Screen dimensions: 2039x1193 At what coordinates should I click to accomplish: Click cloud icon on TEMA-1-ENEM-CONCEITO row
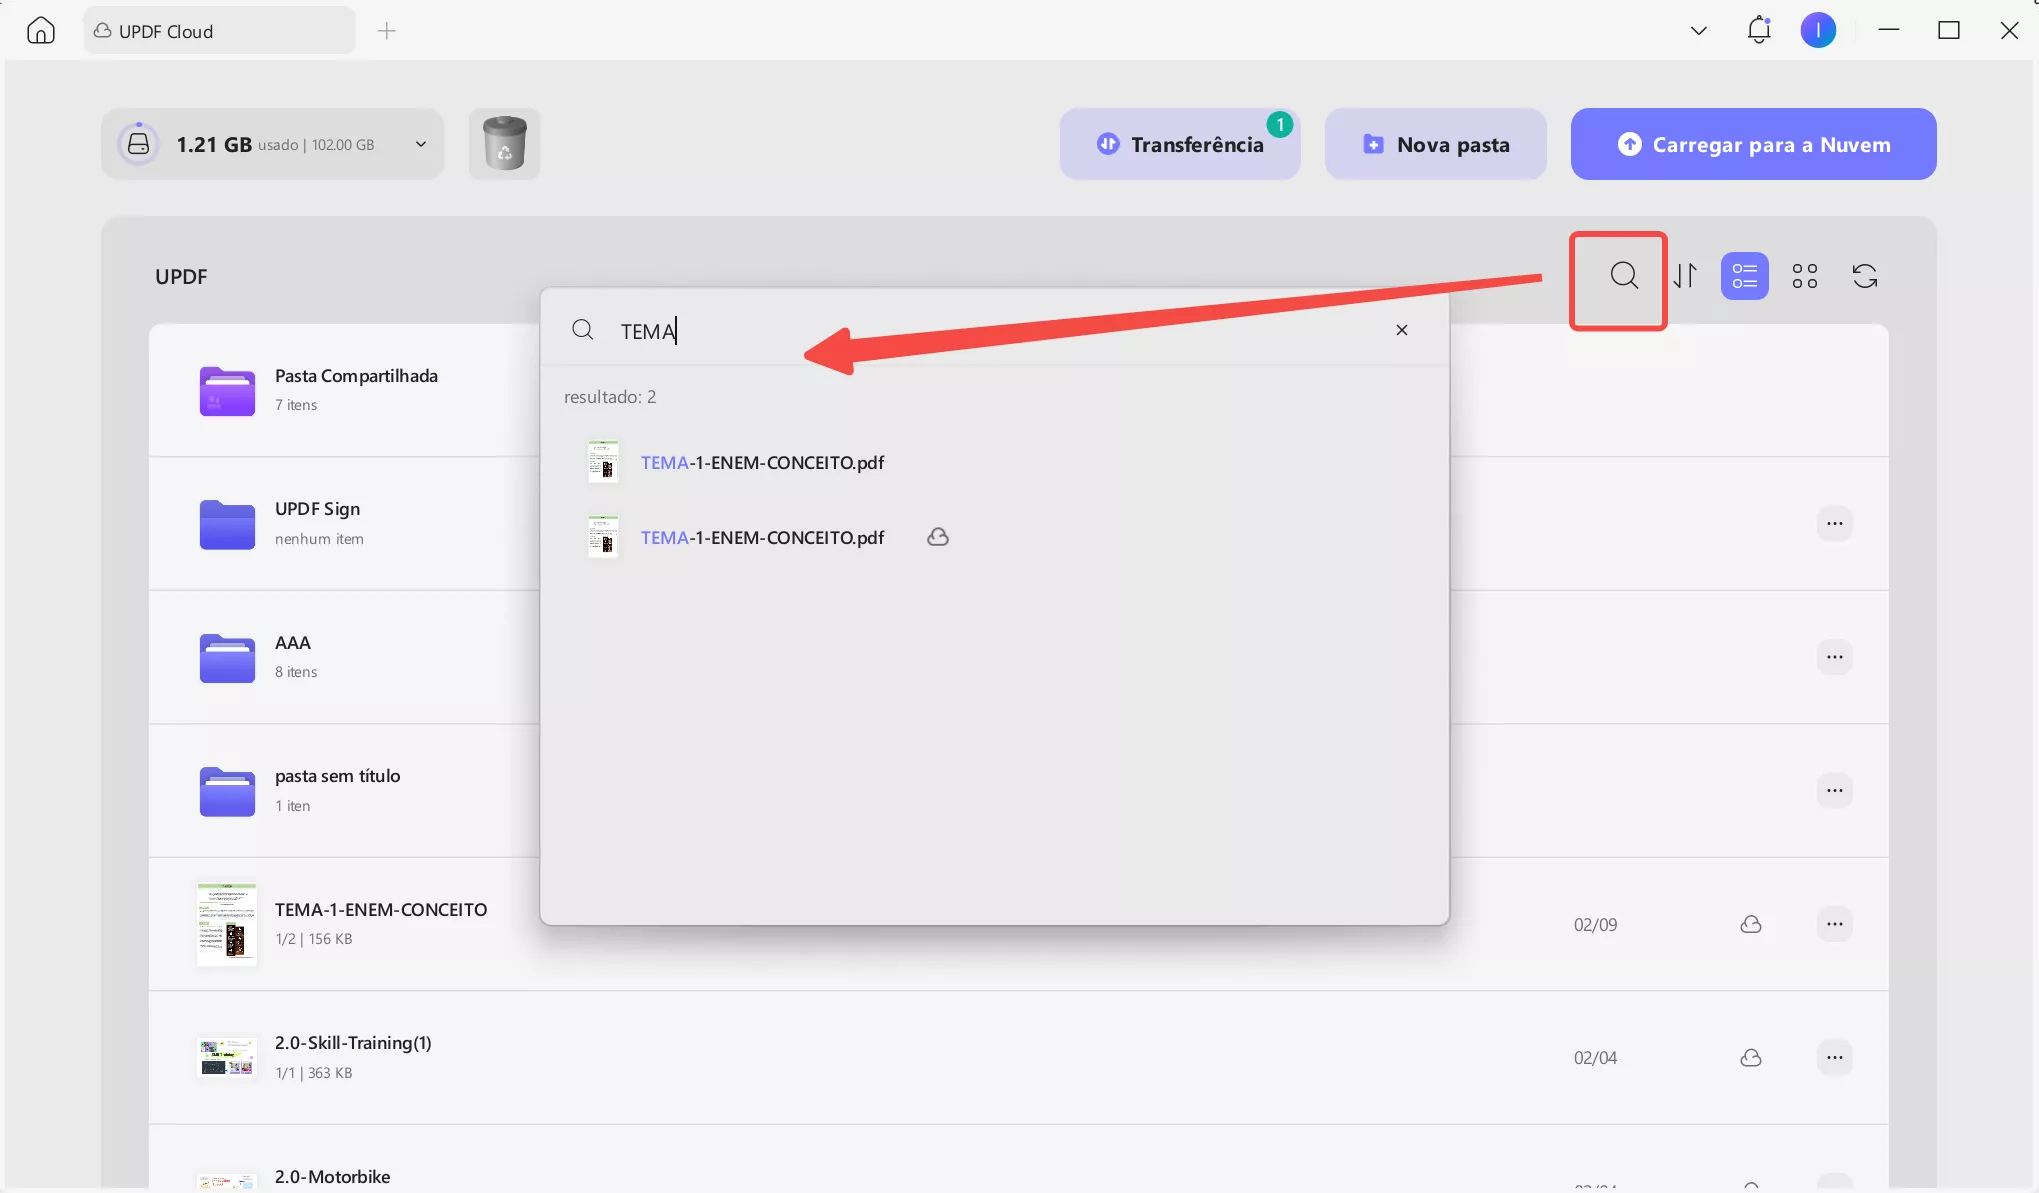pos(1750,924)
